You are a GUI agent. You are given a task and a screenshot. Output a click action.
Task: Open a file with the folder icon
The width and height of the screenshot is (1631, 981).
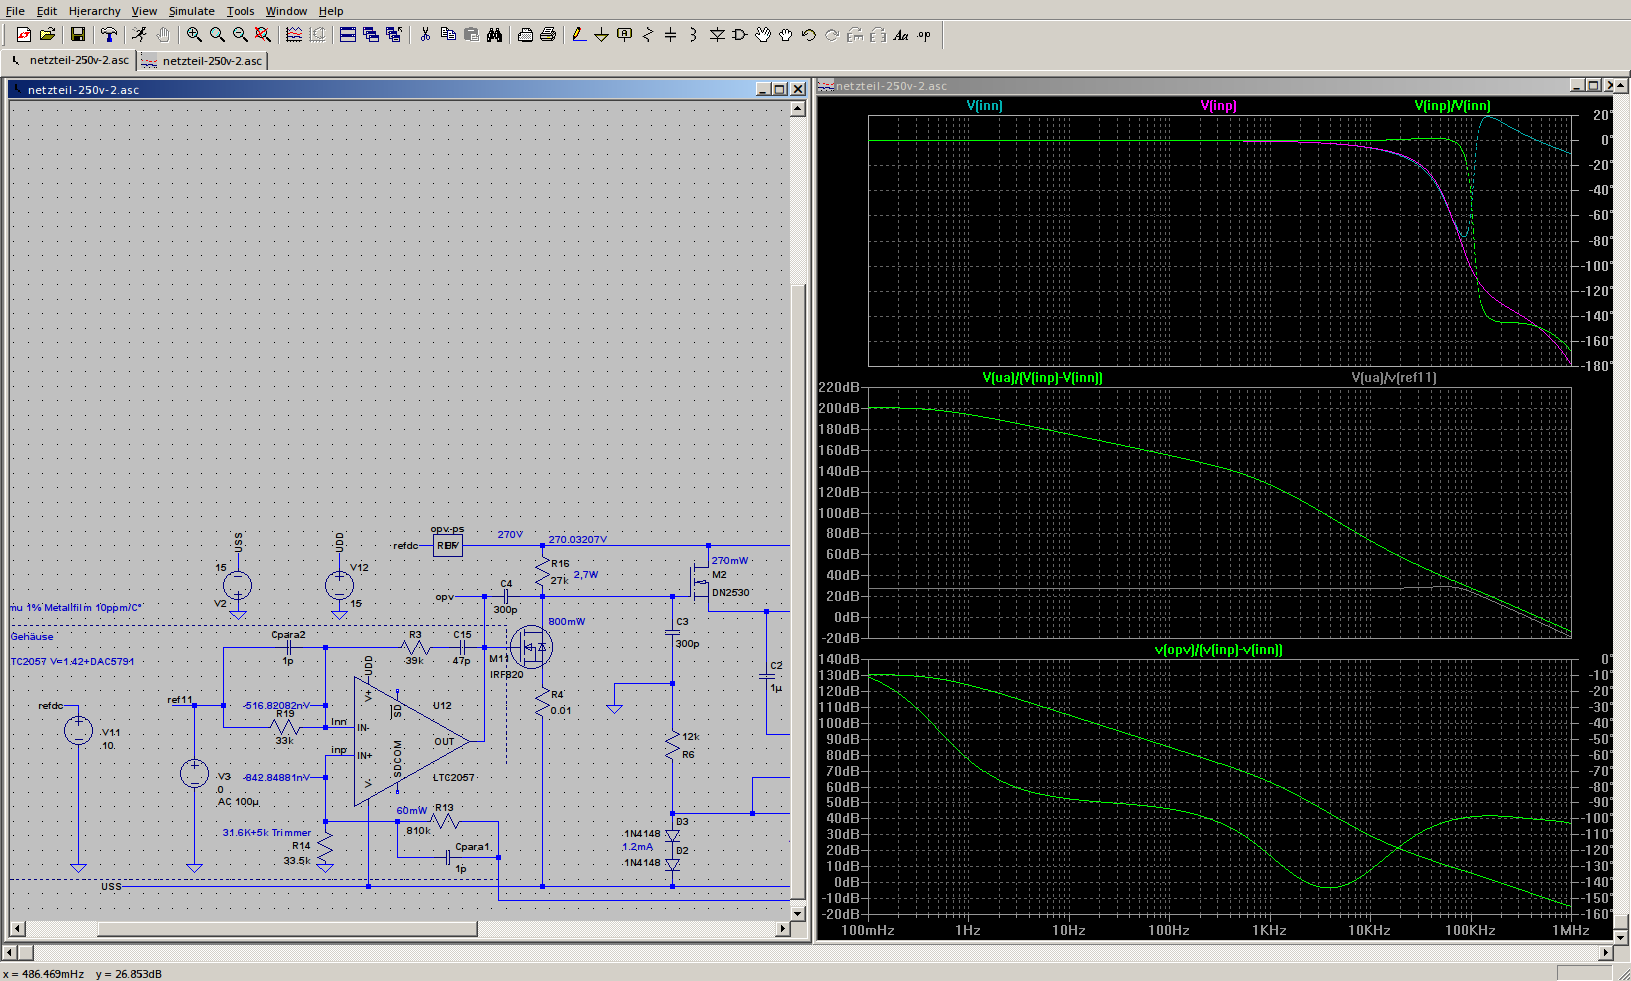[x=47, y=35]
